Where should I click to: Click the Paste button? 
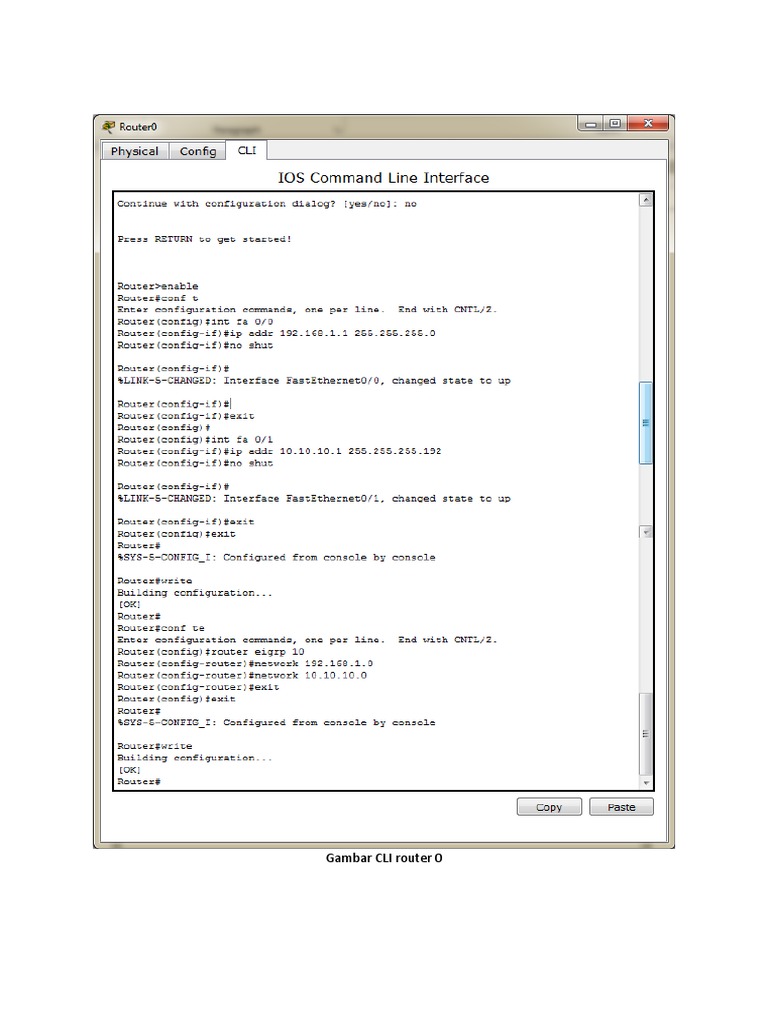621,807
